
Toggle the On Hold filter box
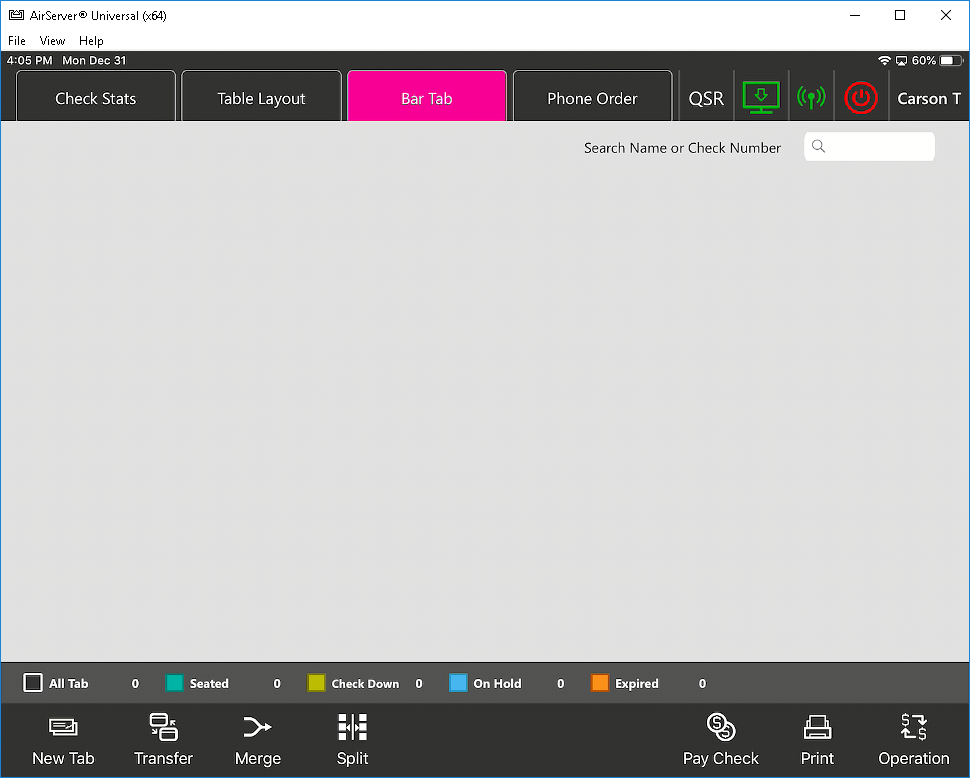pos(458,683)
